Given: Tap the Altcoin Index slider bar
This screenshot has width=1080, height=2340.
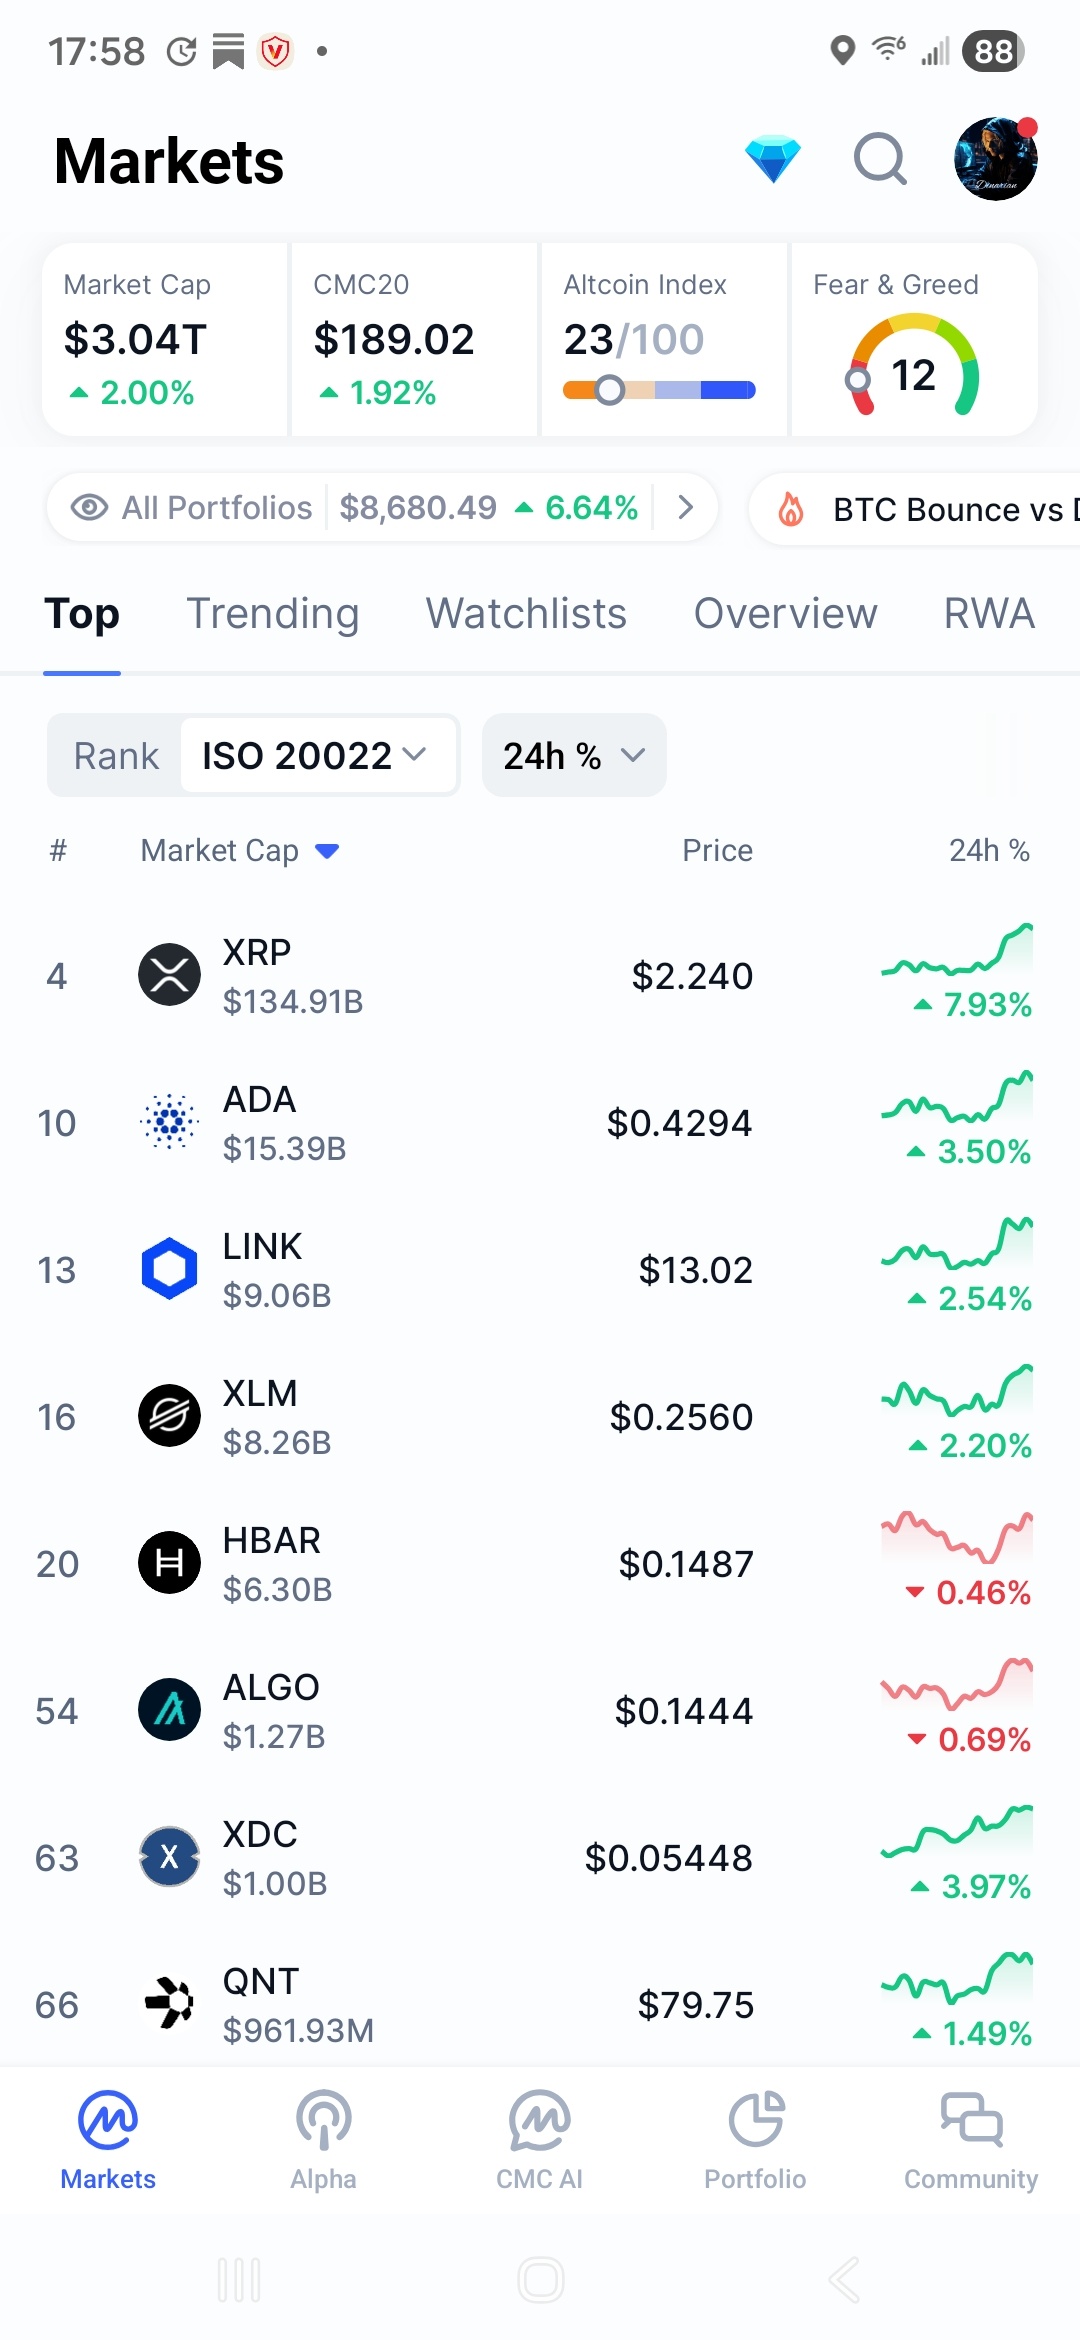Looking at the screenshot, I should click(x=659, y=390).
